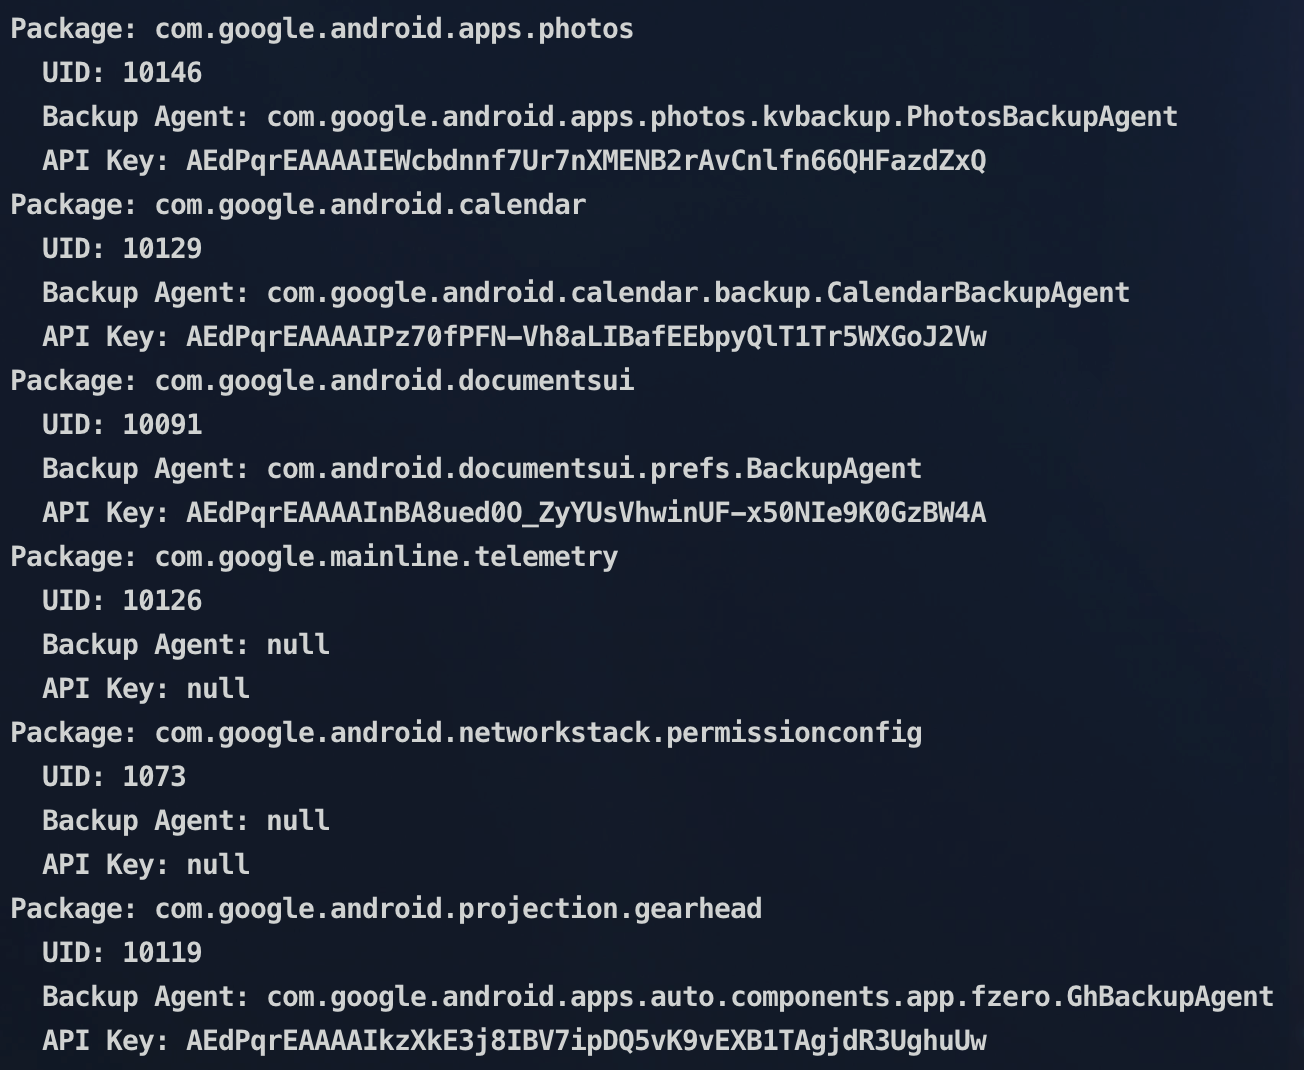Click the networkstack.permissionconfig package line

click(466, 733)
